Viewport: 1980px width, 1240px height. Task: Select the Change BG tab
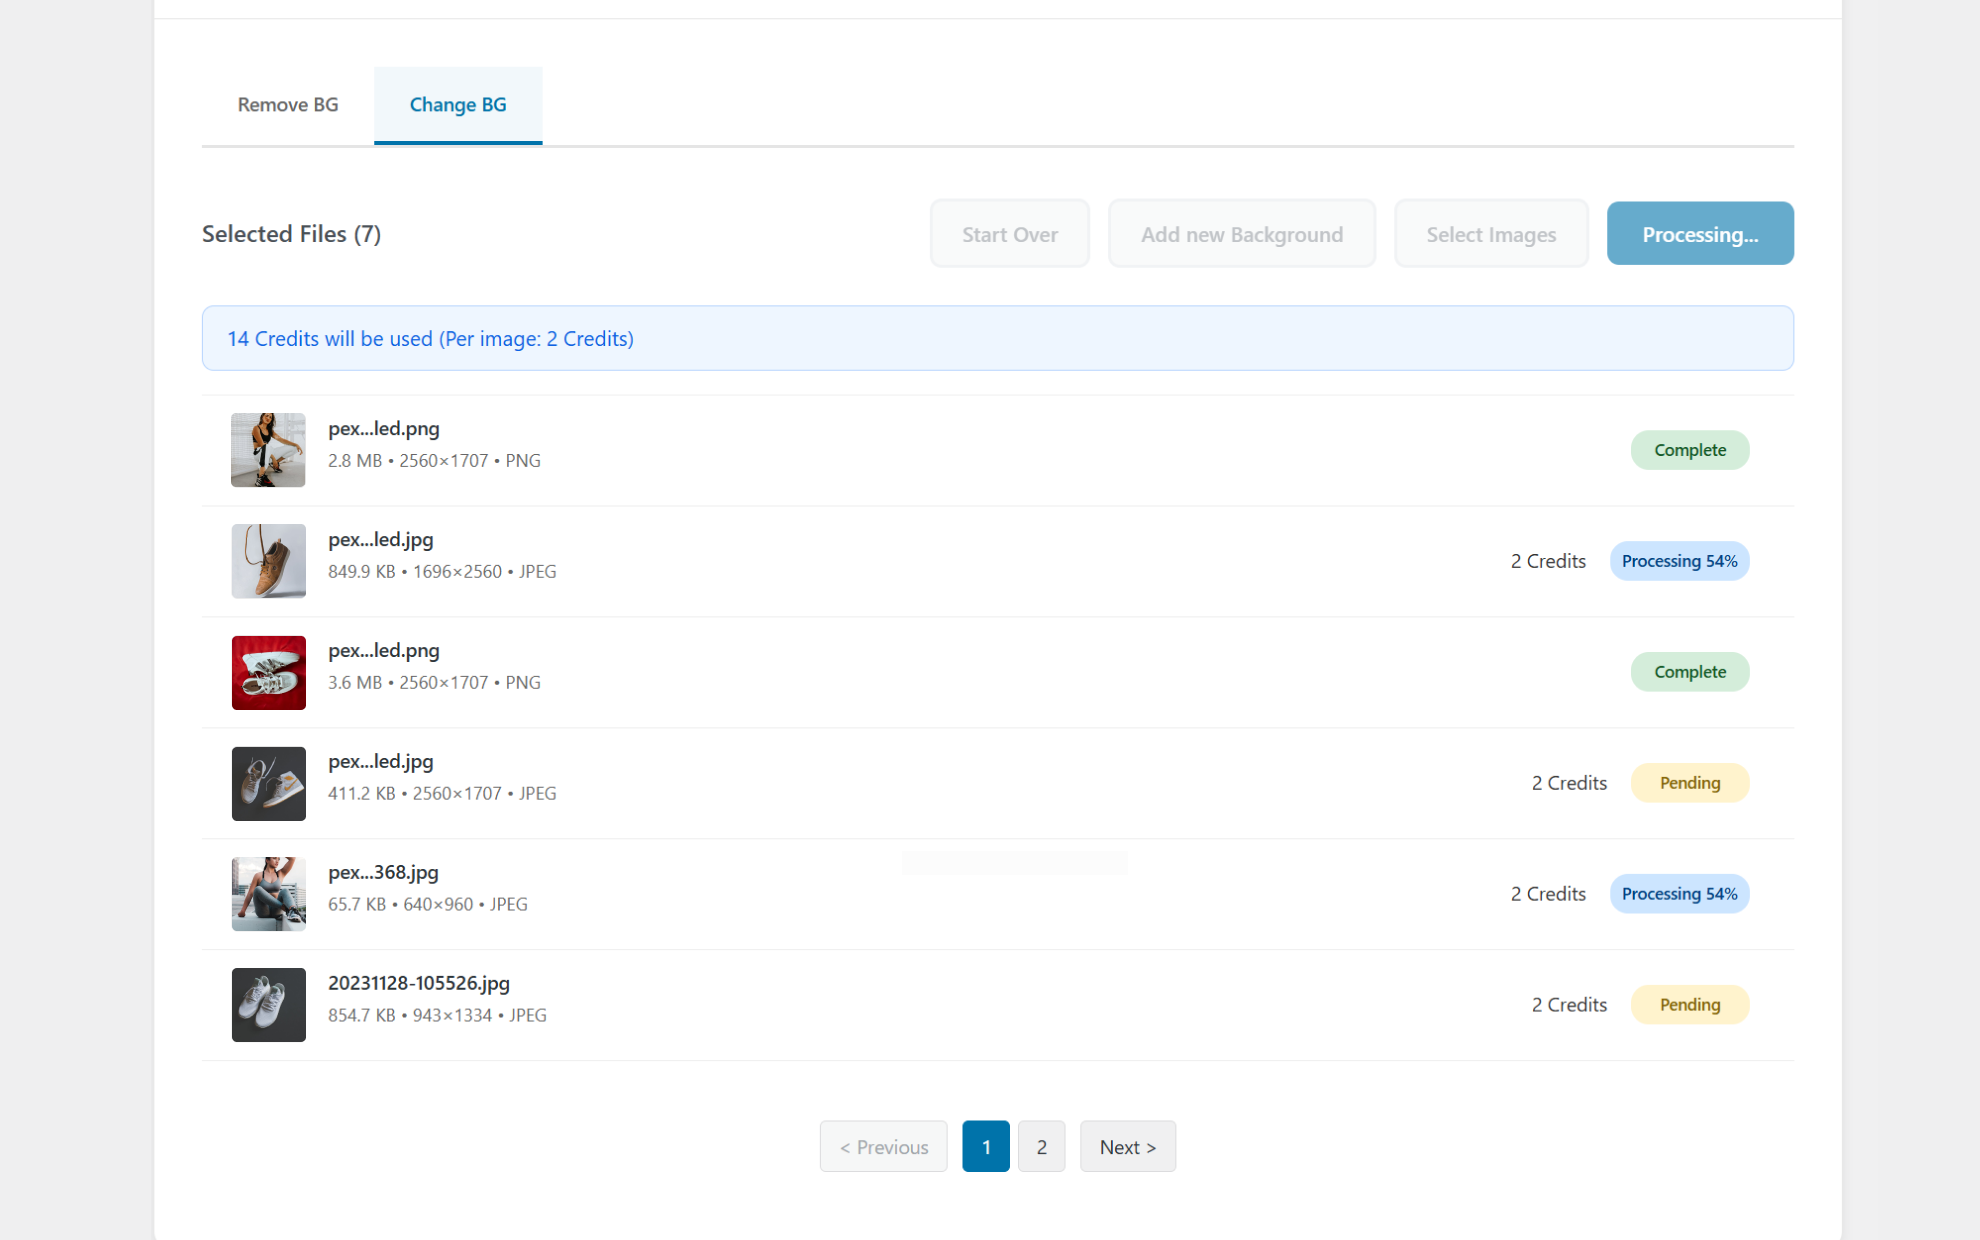pyautogui.click(x=458, y=105)
